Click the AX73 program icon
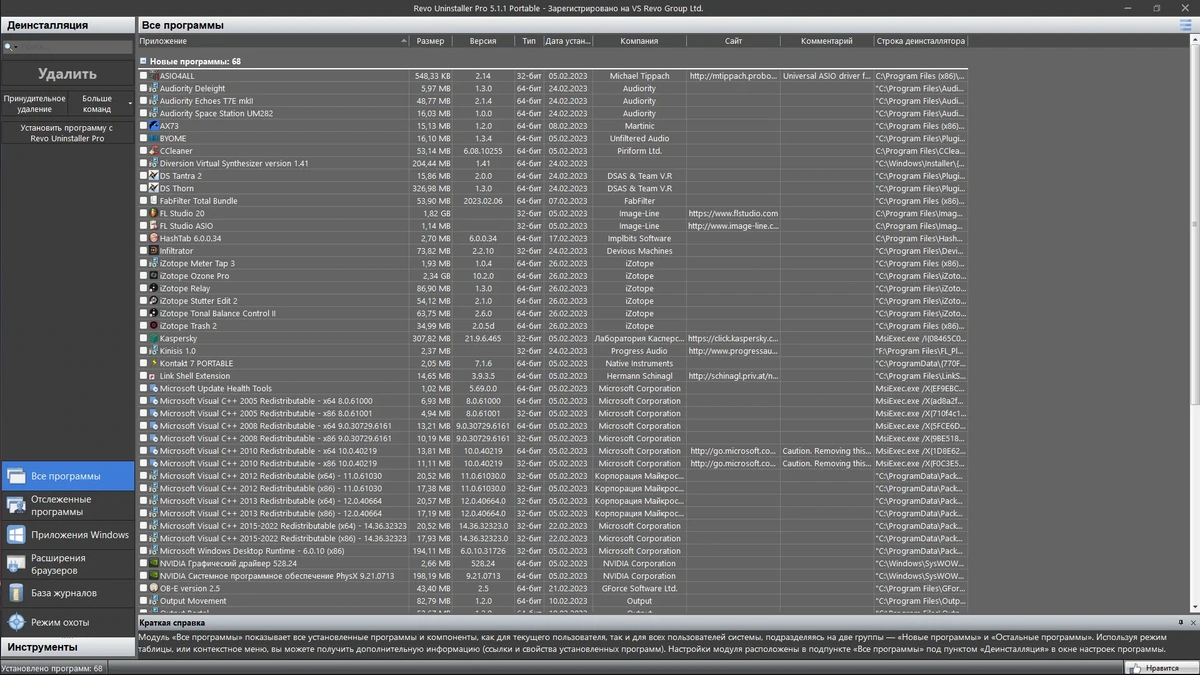 click(153, 126)
